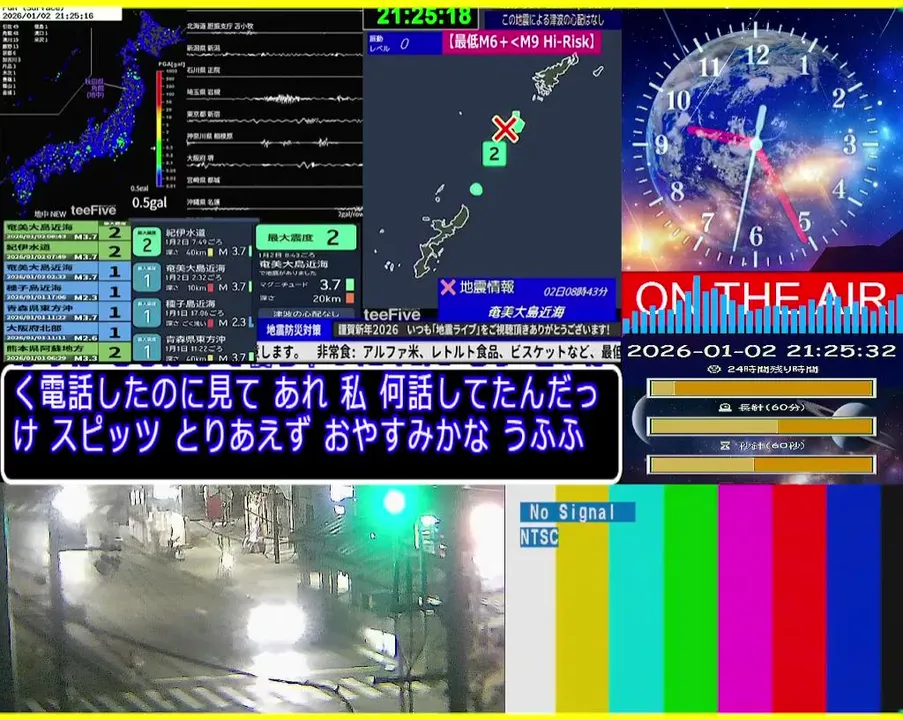This screenshot has width=903, height=720.
Task: Click orange depth square beside 20km
Action: 350,298
